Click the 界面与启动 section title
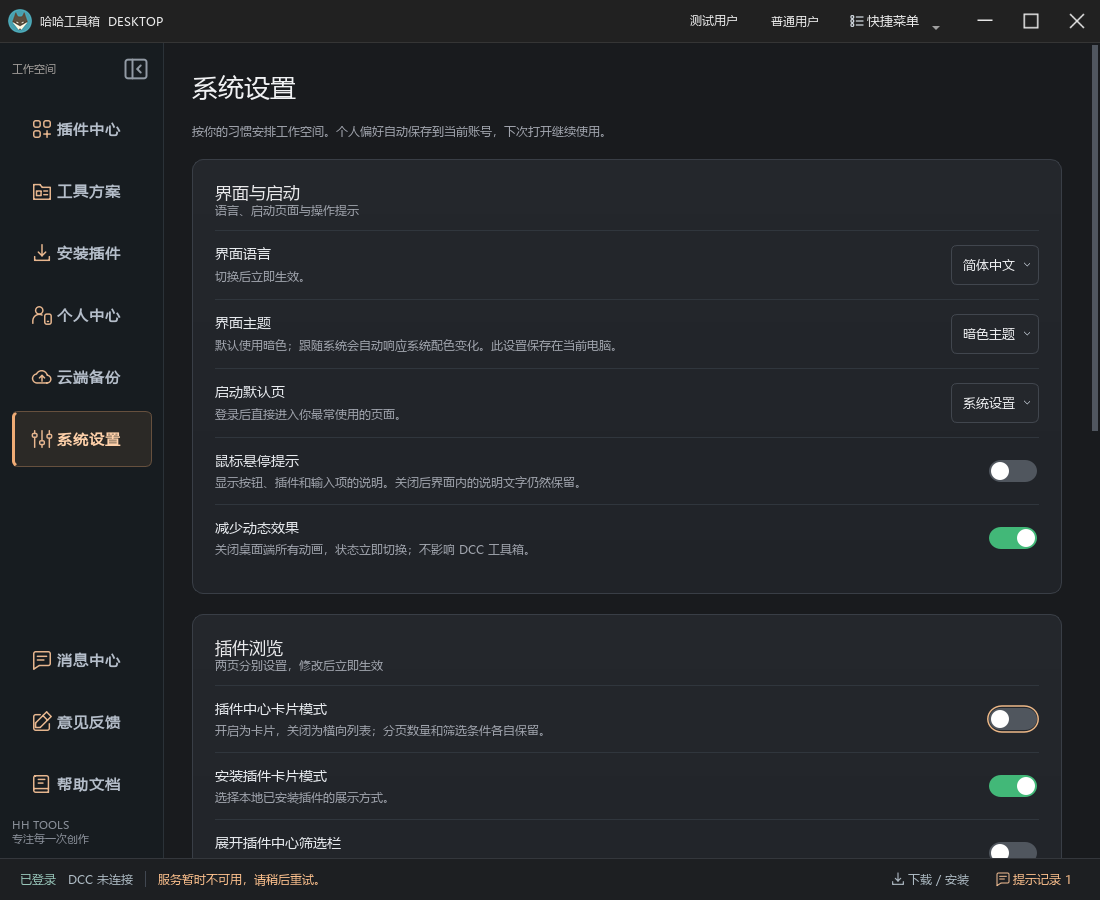This screenshot has height=900, width=1100. point(257,193)
